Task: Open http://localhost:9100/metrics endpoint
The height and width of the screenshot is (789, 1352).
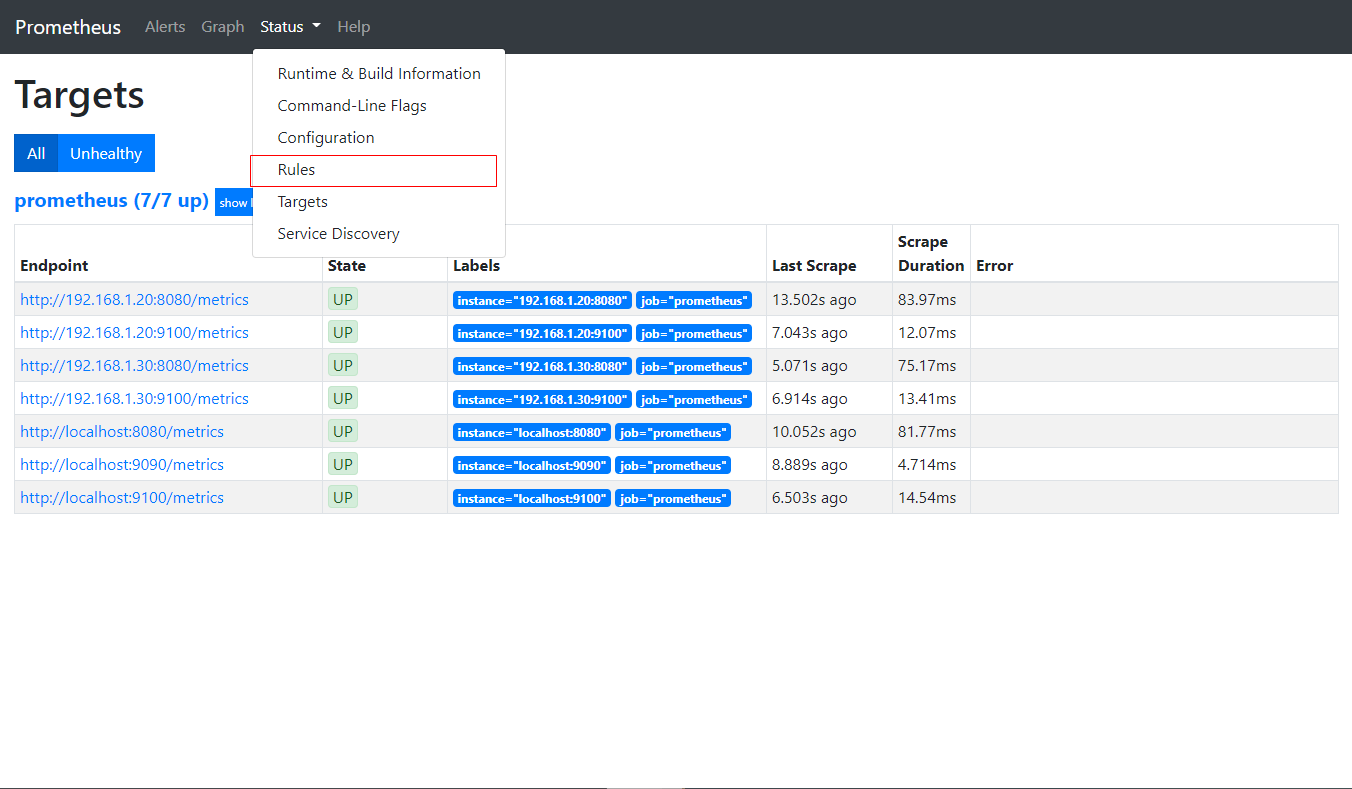Action: point(122,498)
